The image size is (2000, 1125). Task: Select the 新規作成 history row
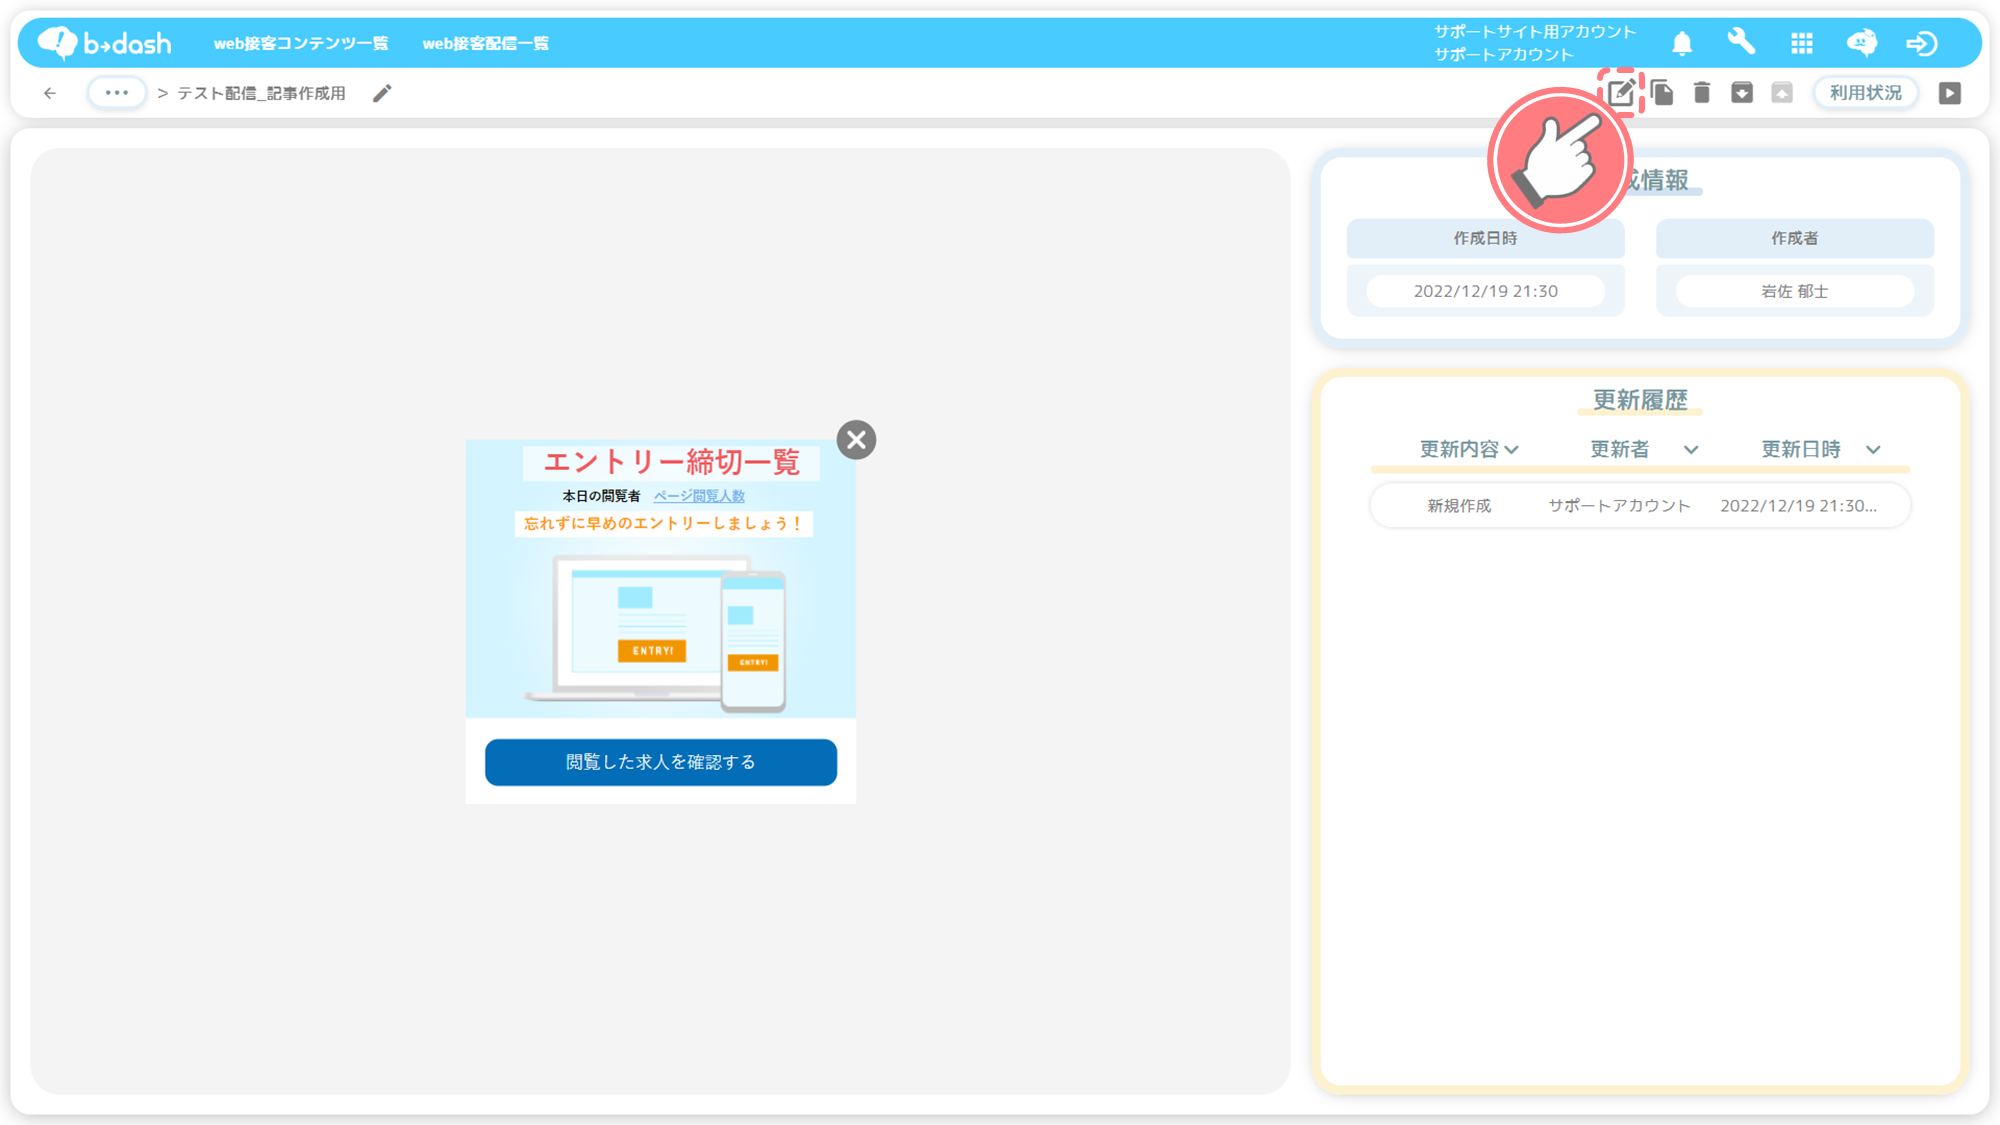pos(1640,506)
